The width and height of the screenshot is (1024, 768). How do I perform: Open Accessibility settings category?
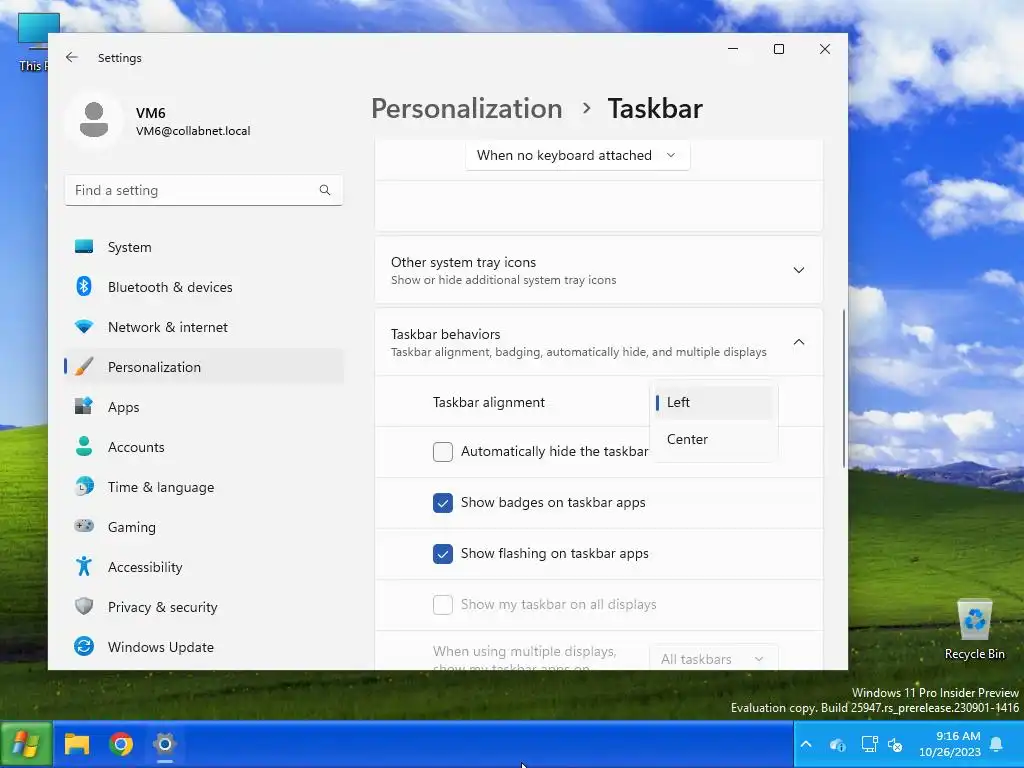point(204,566)
